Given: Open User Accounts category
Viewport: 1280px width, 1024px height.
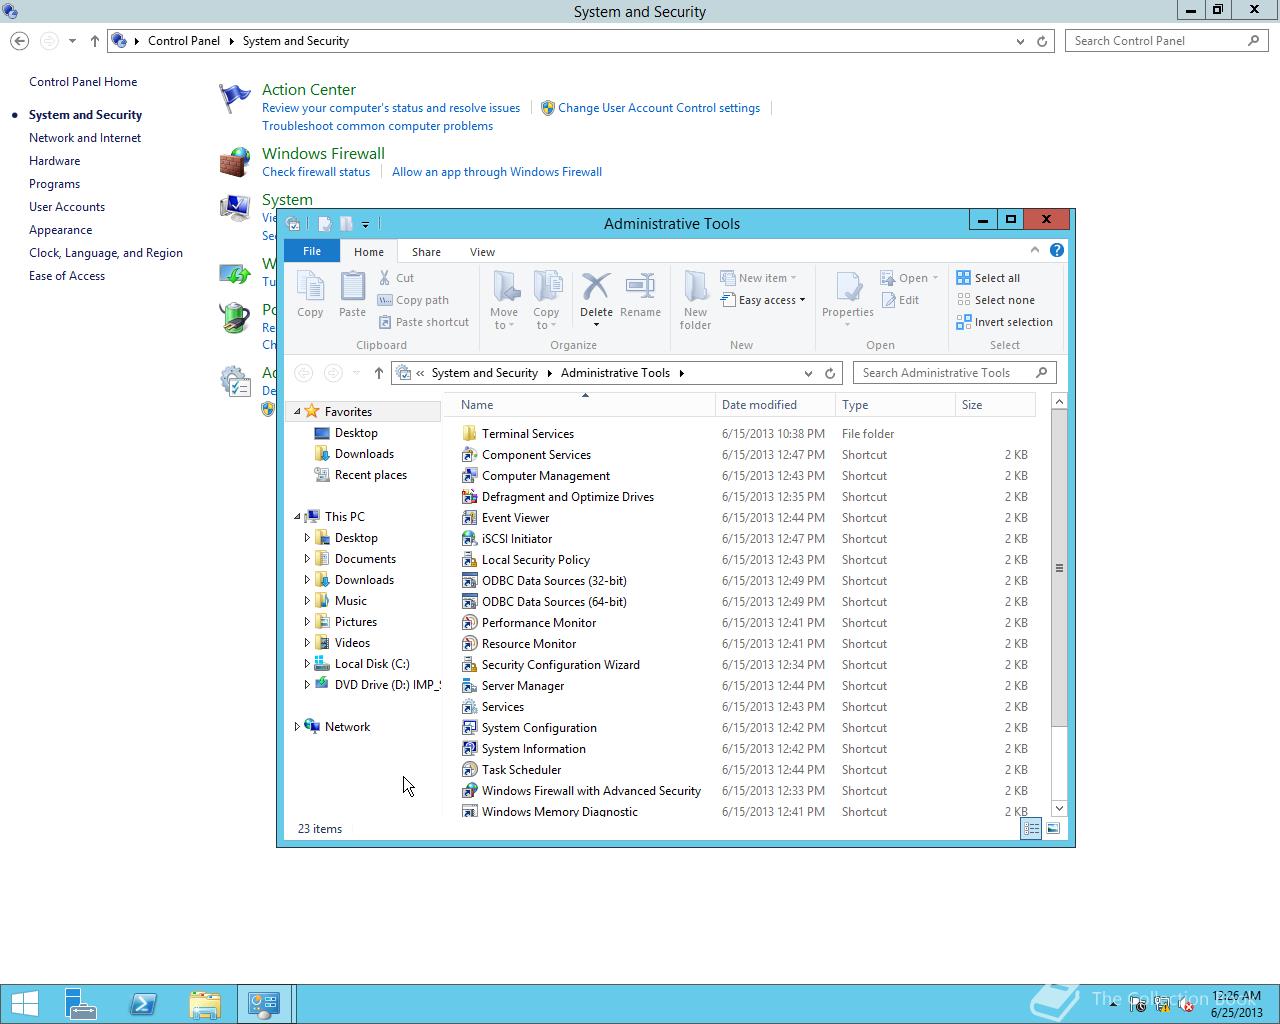Looking at the screenshot, I should click(67, 207).
